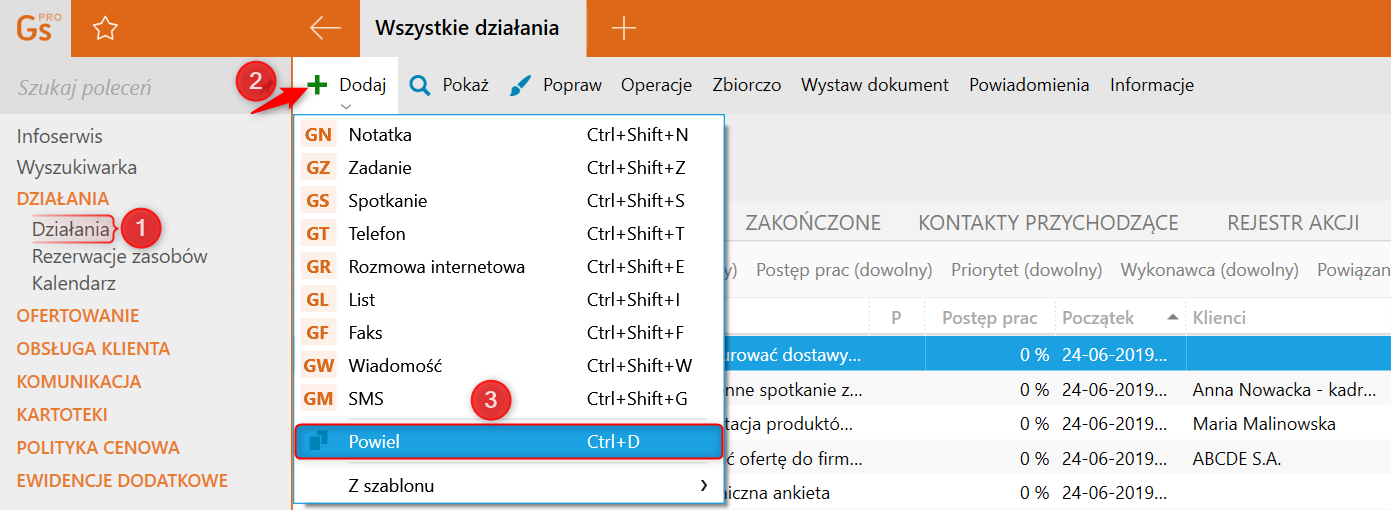Click the back arrow icon
The height and width of the screenshot is (510, 1391).
[325, 28]
